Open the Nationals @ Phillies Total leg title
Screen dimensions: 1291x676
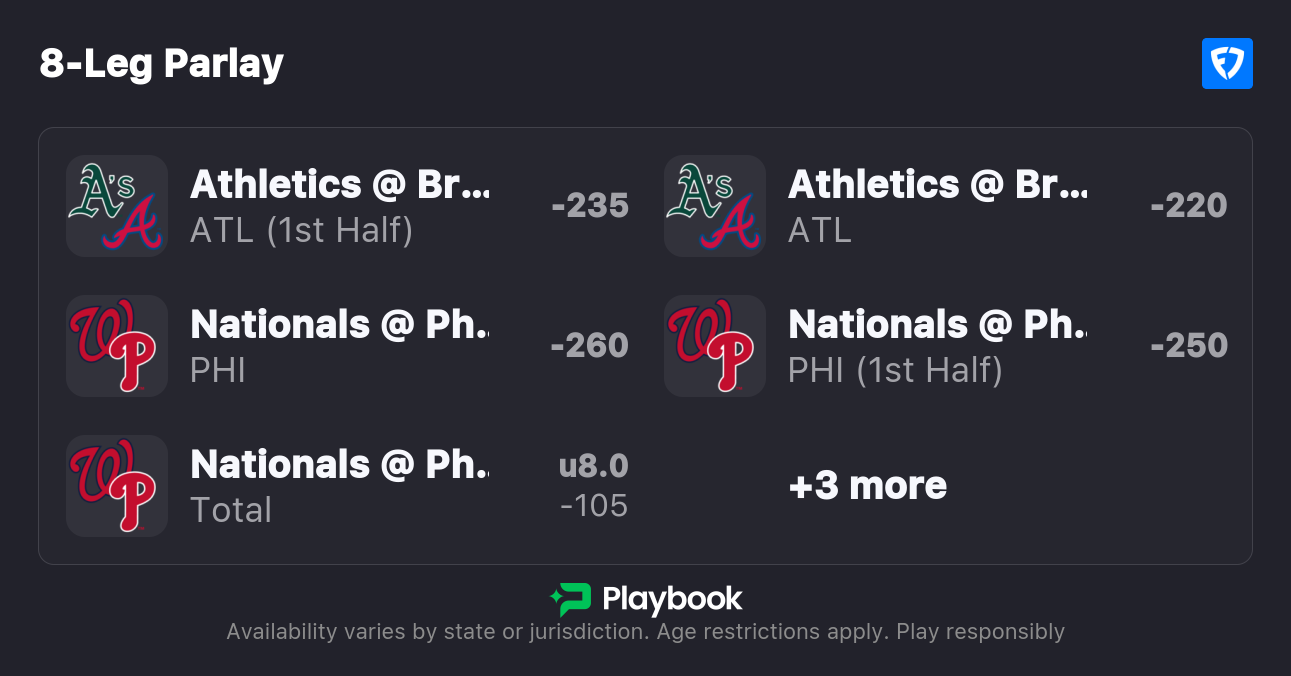coord(340,465)
